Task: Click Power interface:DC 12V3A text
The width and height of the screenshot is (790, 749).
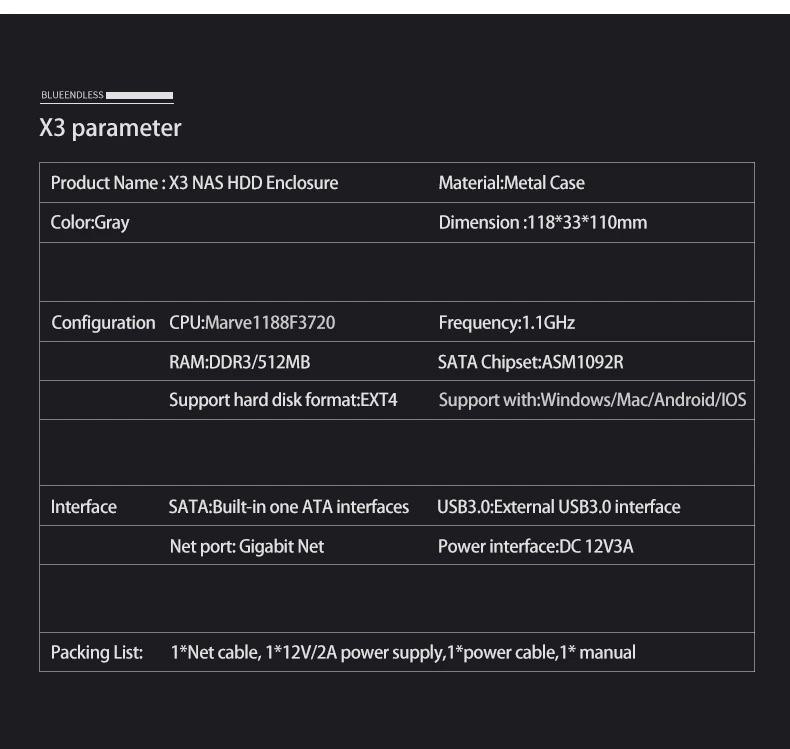Action: pyautogui.click(x=535, y=546)
